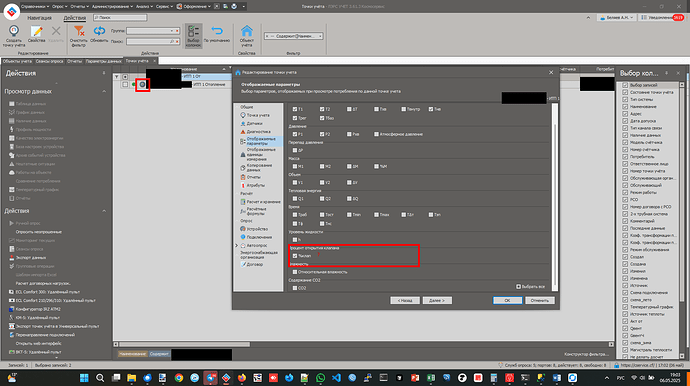Open the Содержит@Наимен filter dropdown
The width and height of the screenshot is (690, 386).
[320, 36]
